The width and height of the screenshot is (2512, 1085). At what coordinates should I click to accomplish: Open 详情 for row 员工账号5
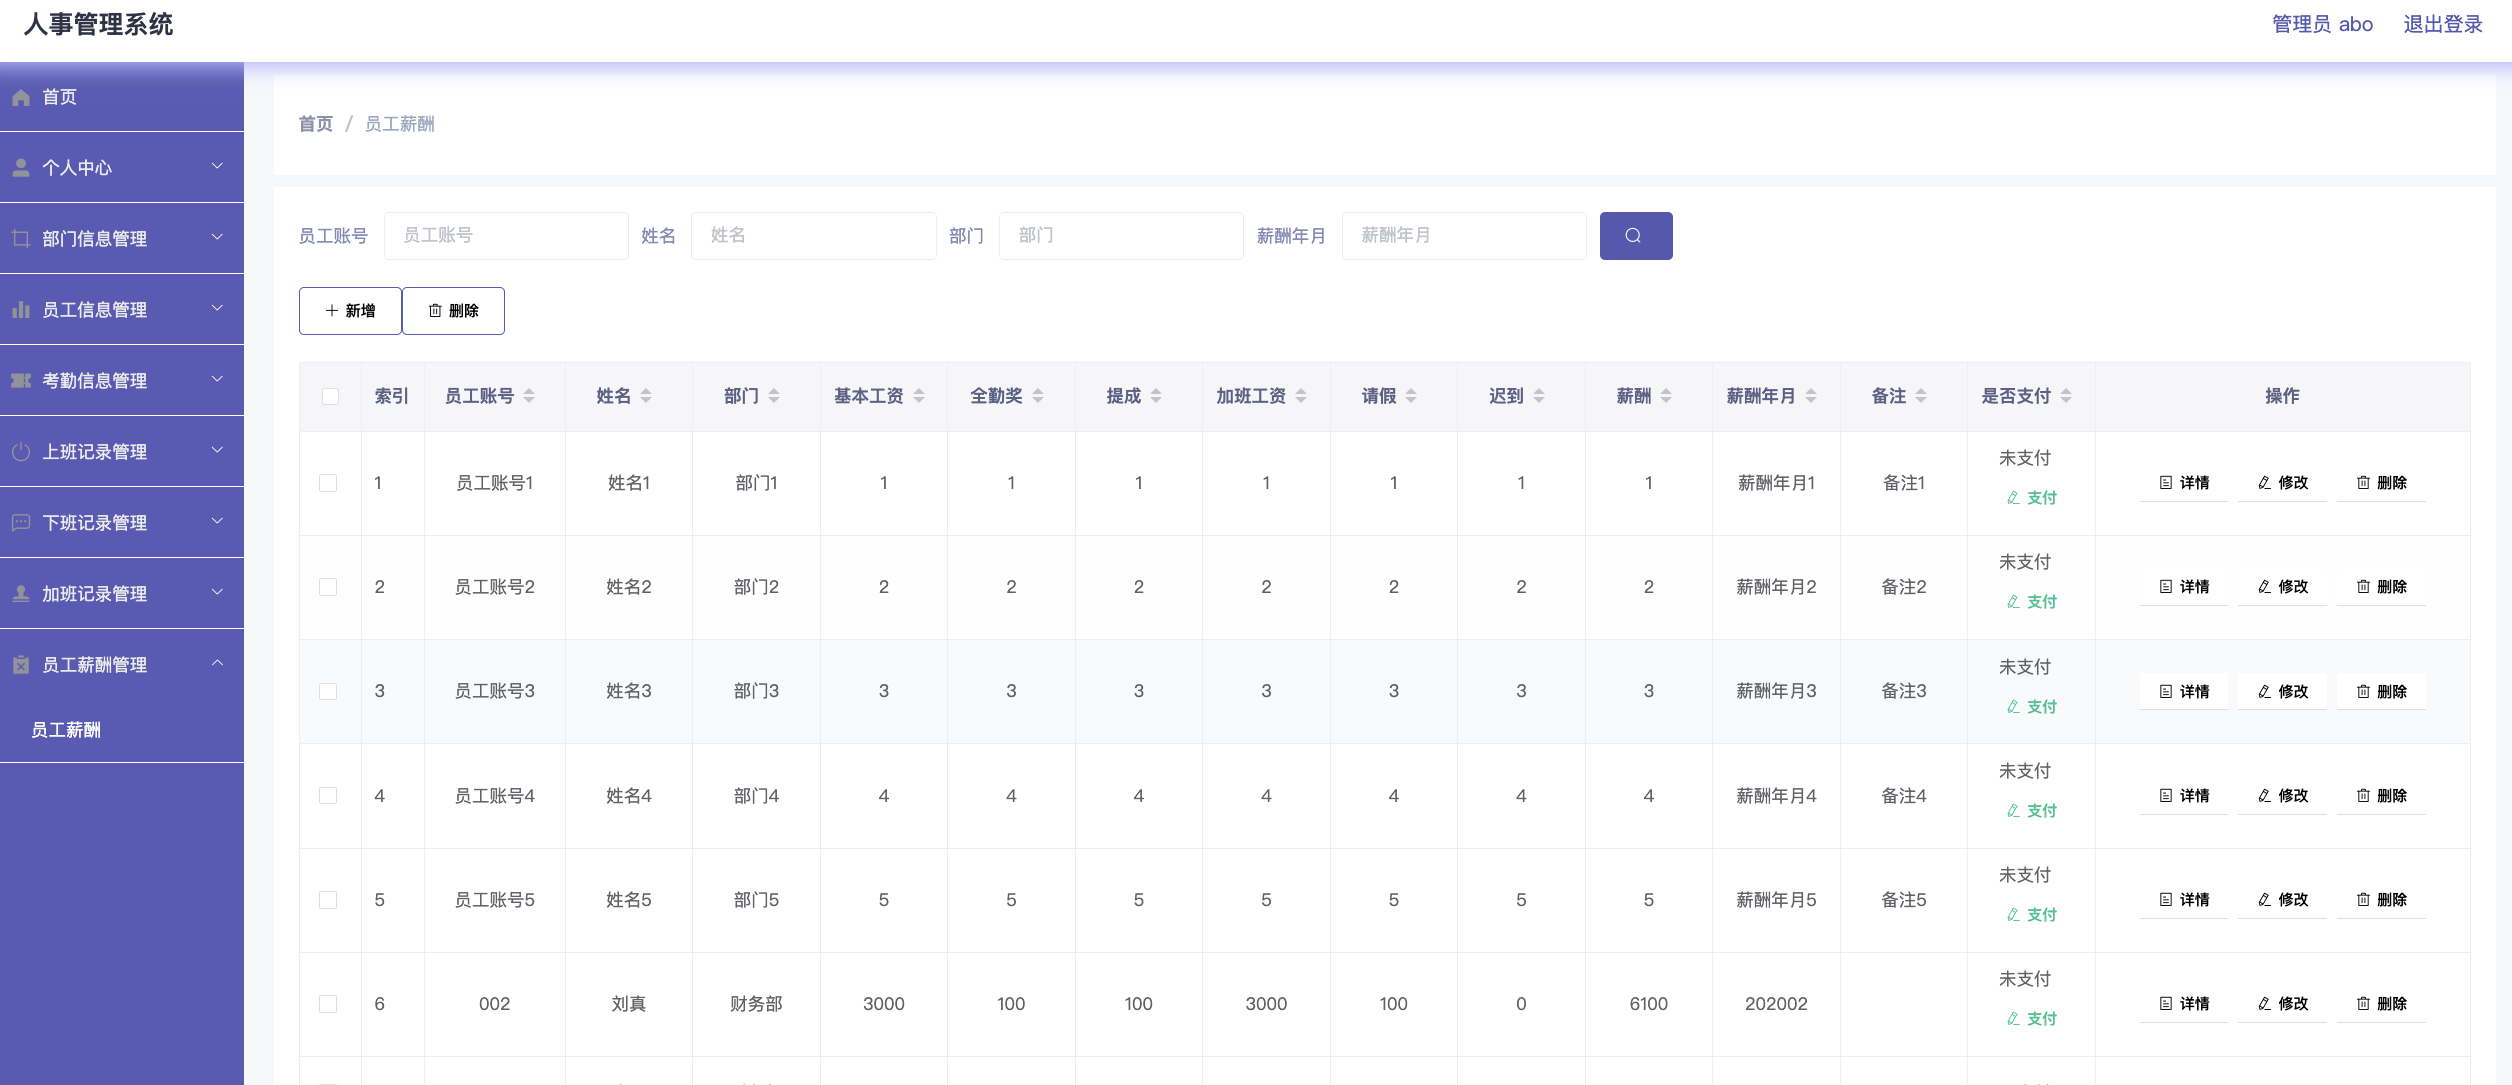(2184, 900)
